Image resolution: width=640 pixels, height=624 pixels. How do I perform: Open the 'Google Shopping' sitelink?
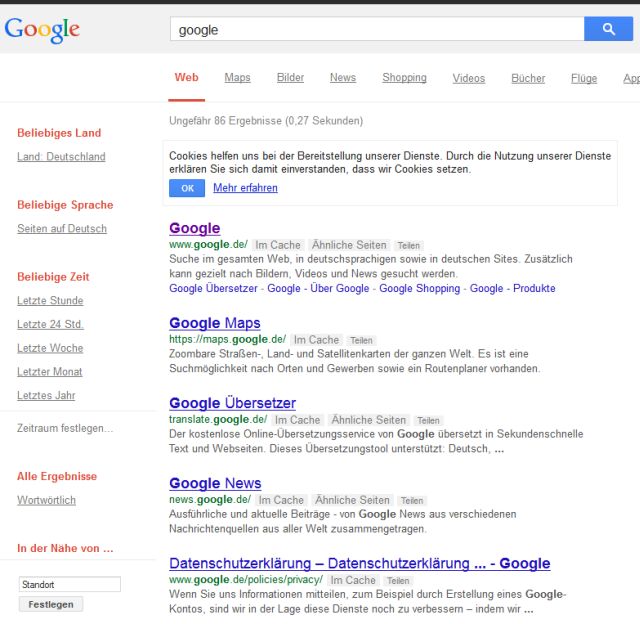click(x=420, y=288)
